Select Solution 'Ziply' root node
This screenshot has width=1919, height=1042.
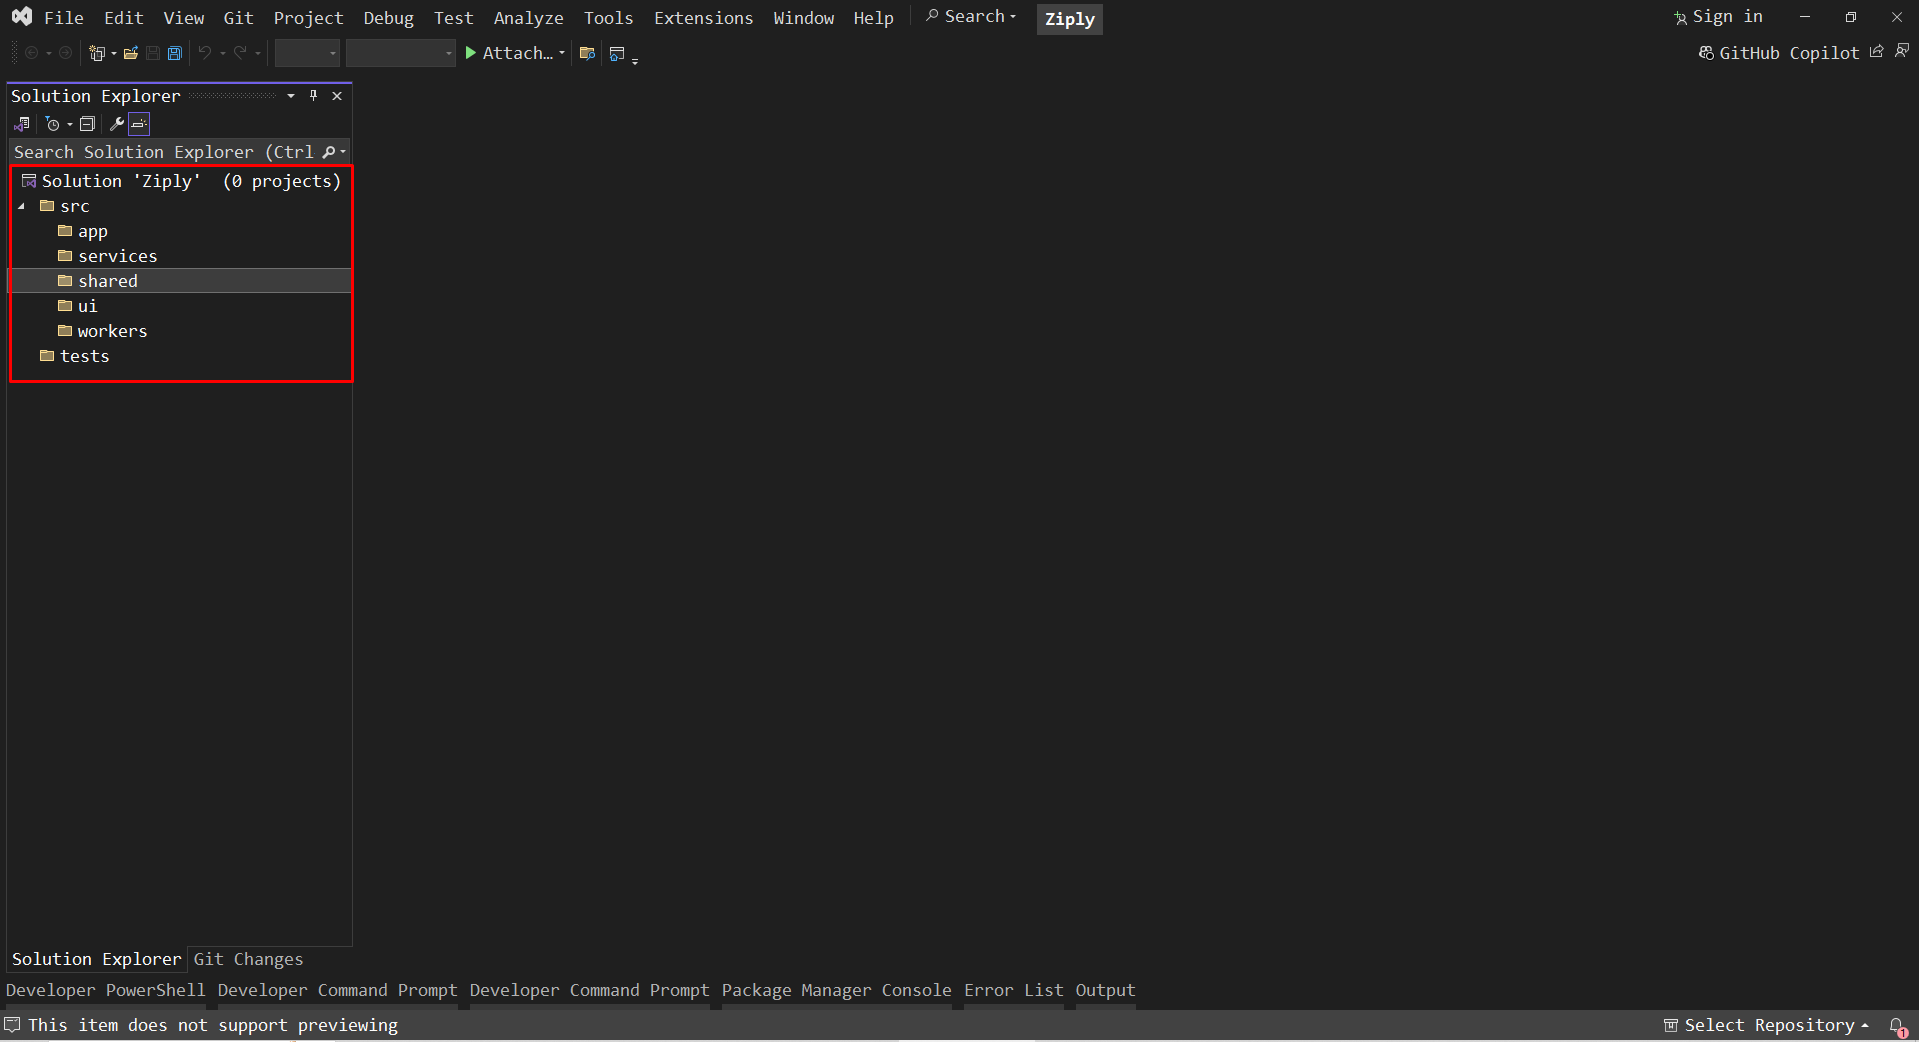coord(181,181)
